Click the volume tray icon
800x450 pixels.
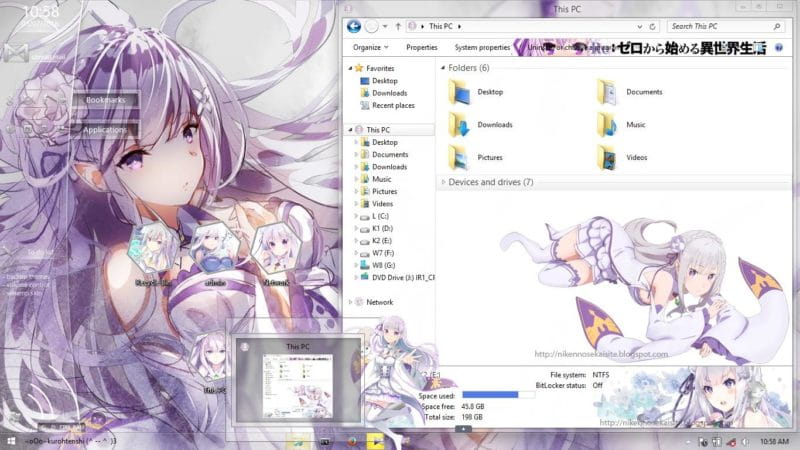point(745,442)
